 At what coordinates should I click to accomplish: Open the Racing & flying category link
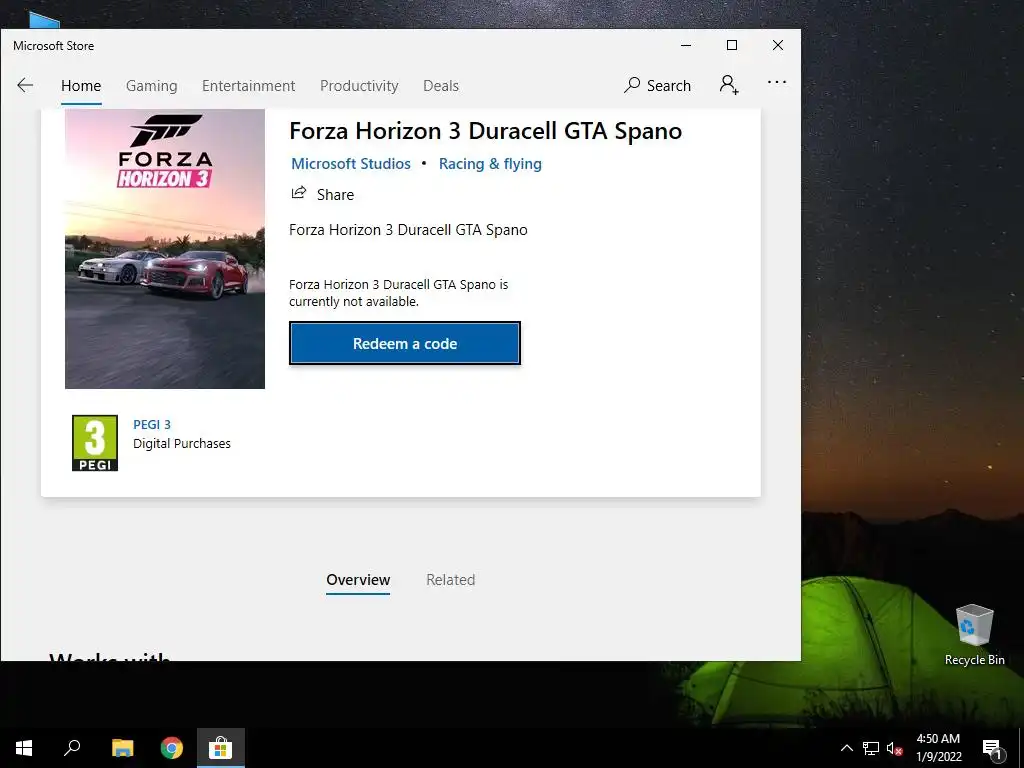pos(490,164)
